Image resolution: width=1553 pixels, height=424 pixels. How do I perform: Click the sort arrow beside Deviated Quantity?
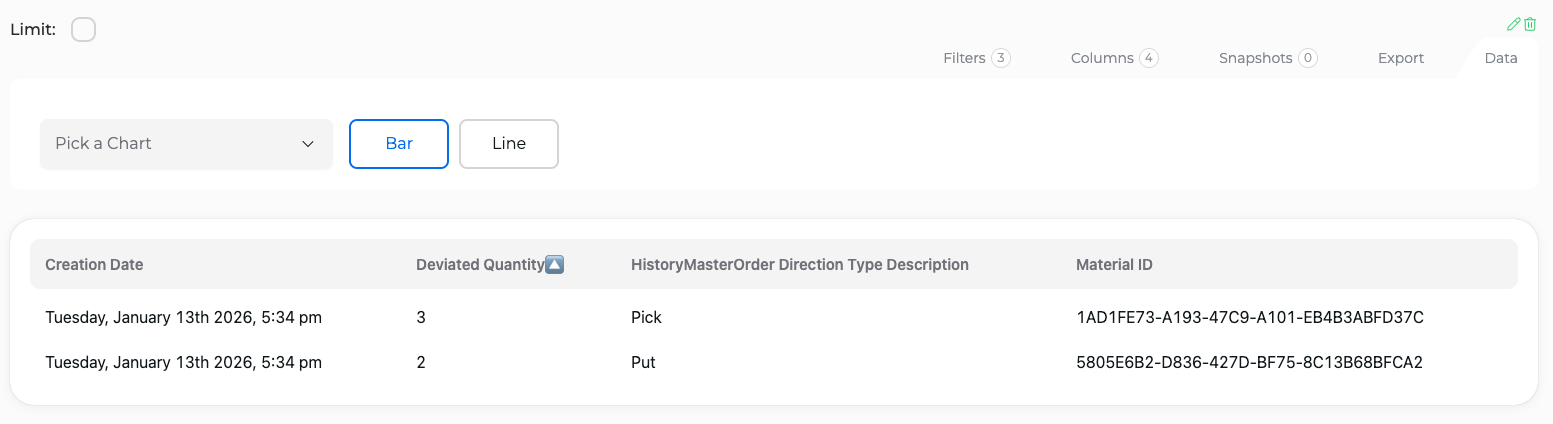click(x=555, y=265)
